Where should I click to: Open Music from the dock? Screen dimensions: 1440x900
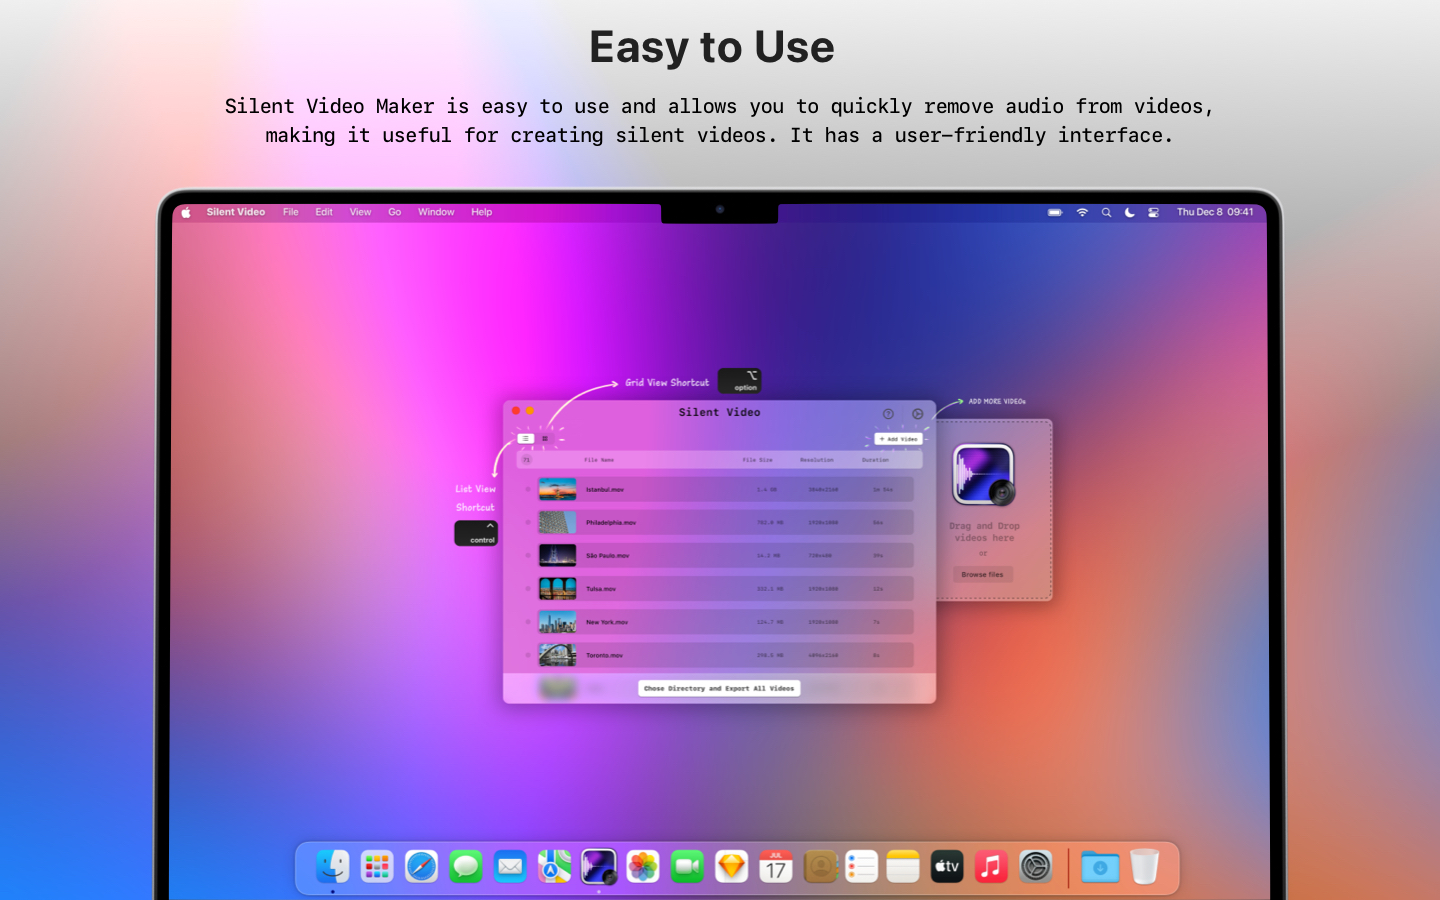991,866
